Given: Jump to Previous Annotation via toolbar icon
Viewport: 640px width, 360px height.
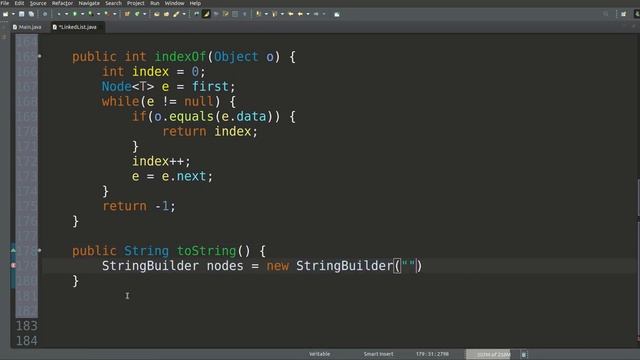Looking at the screenshot, I should coord(274,14).
